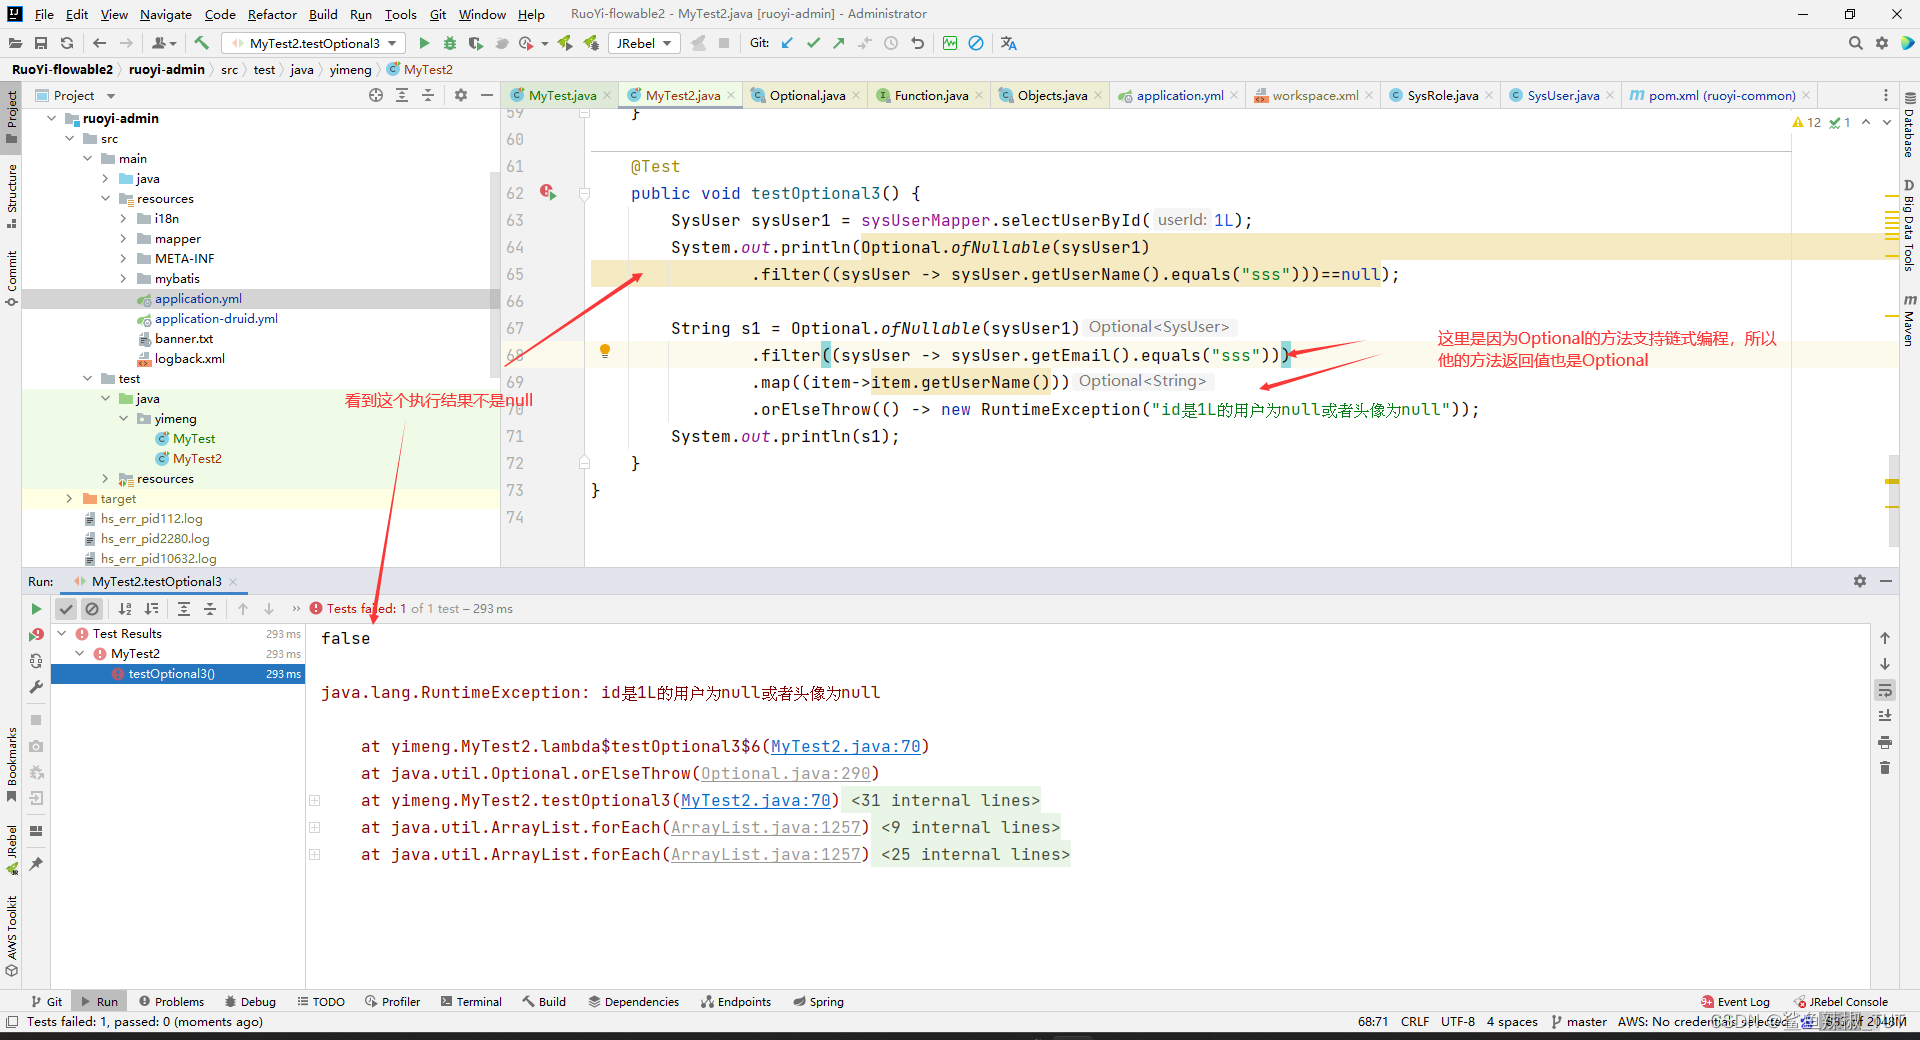Click master git branch in status bar
The image size is (1920, 1040).
point(1579,1021)
